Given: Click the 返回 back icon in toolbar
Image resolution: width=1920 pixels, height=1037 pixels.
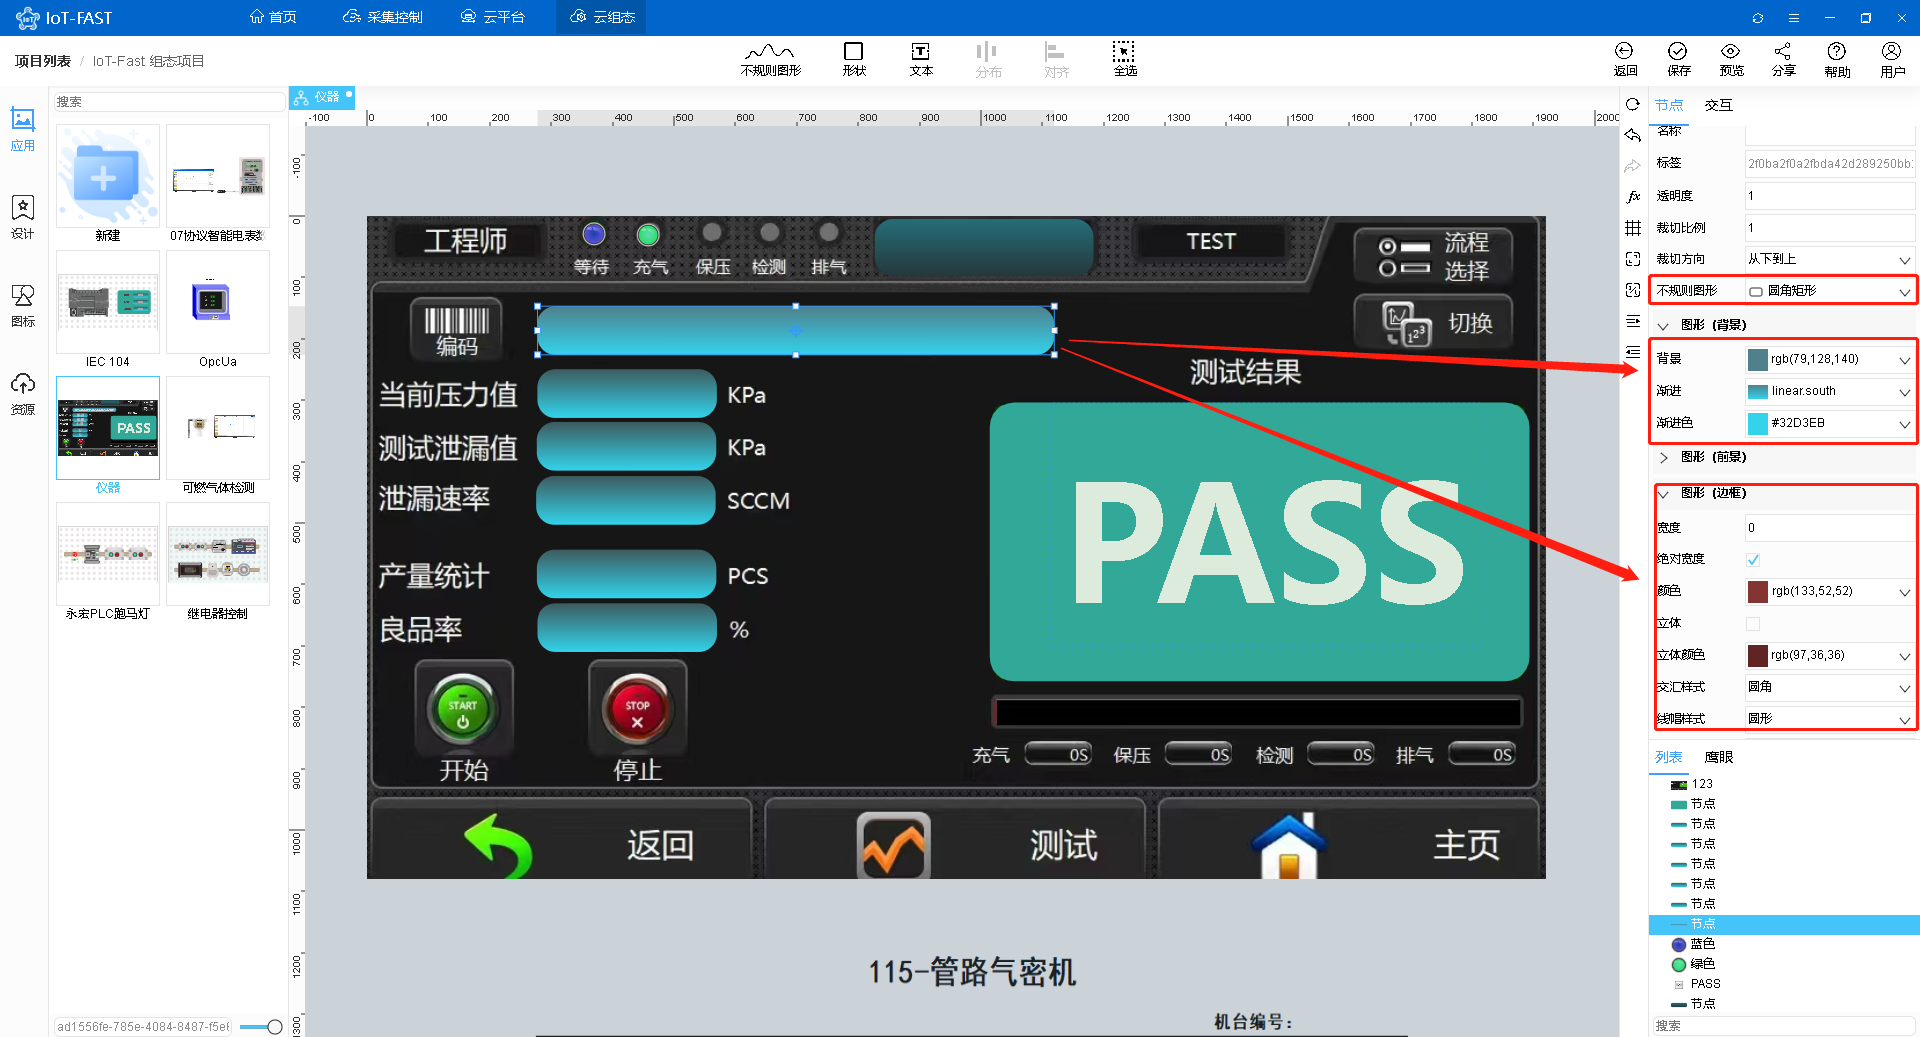Looking at the screenshot, I should (1625, 59).
